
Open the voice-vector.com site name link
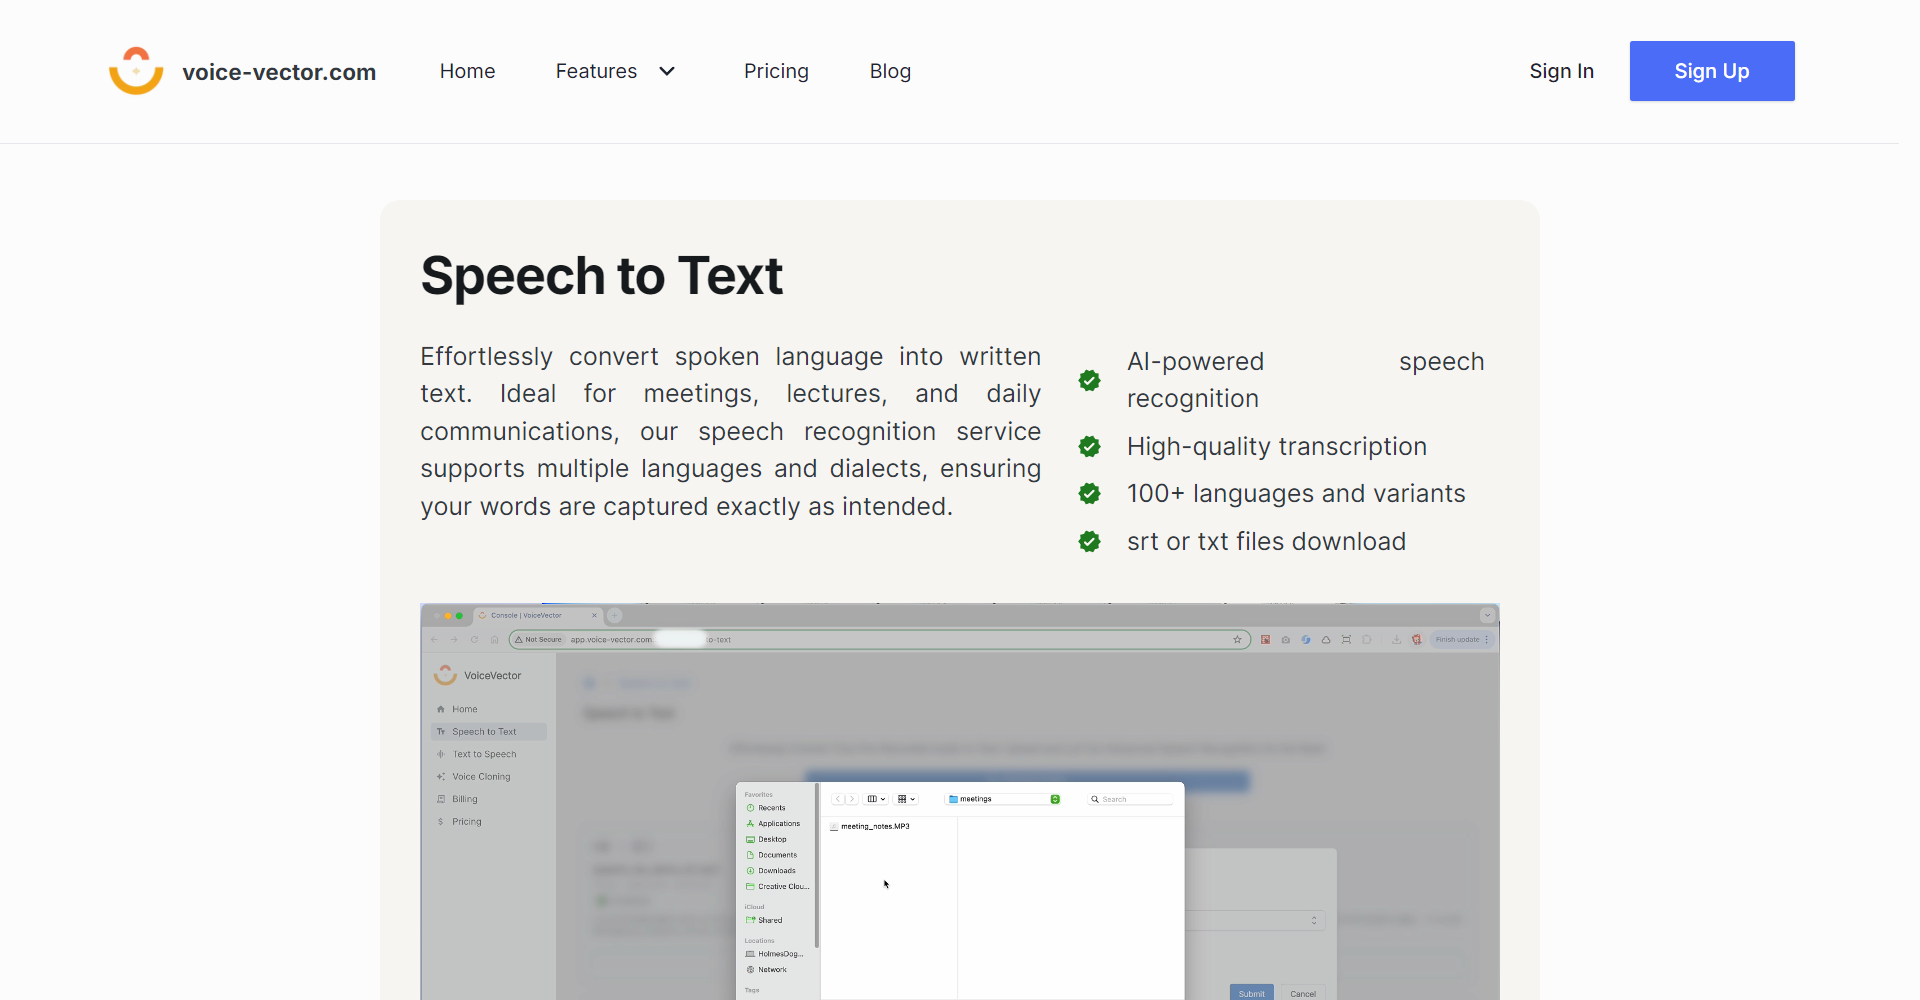click(x=279, y=72)
